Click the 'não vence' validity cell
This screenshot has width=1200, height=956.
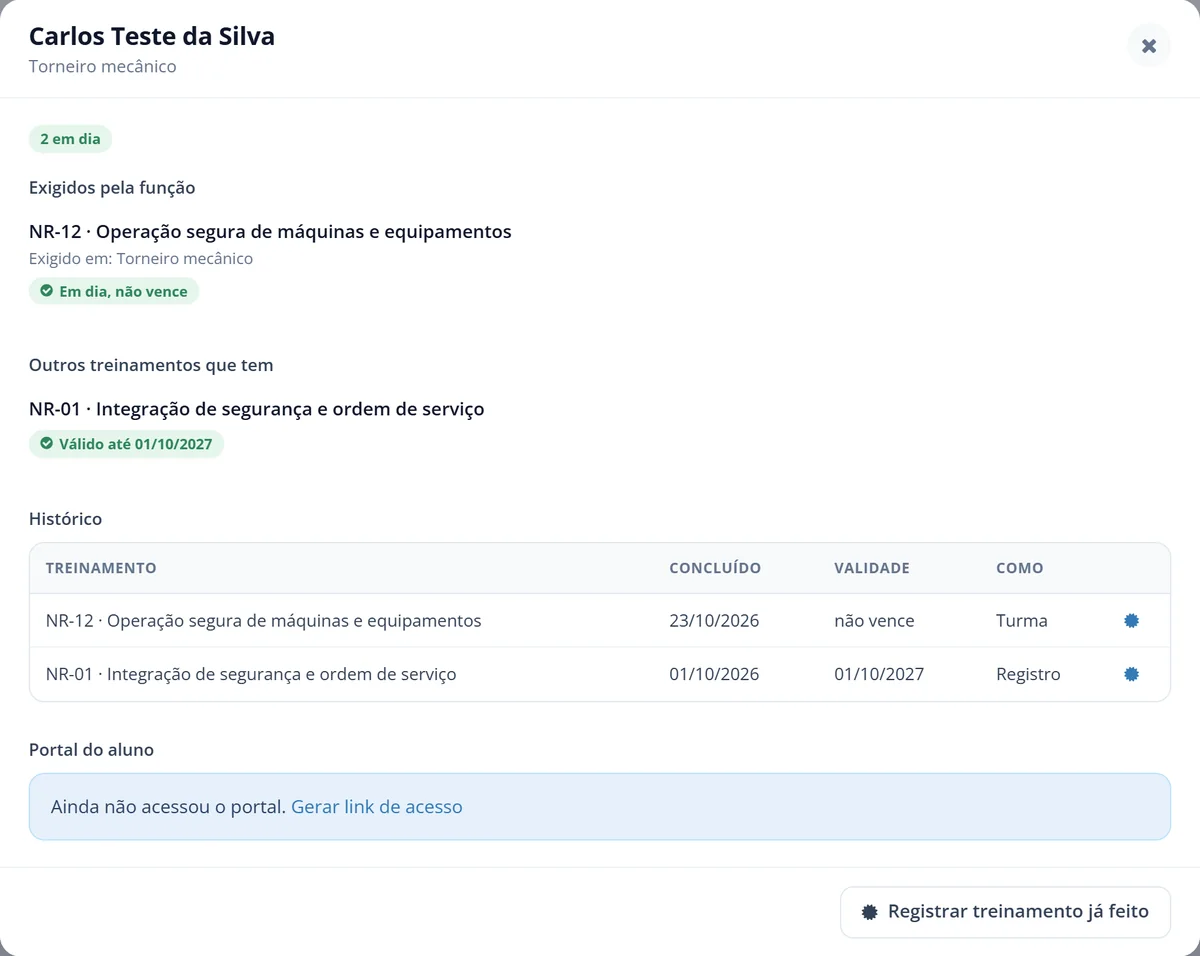click(x=874, y=621)
